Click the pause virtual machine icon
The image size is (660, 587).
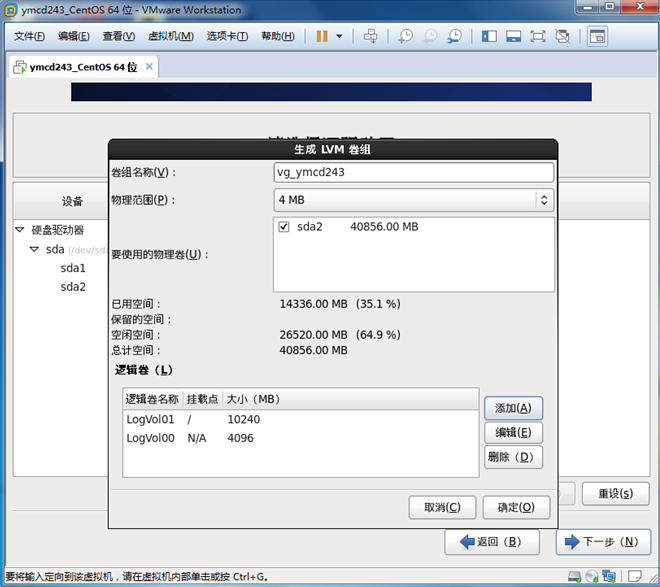[322, 36]
